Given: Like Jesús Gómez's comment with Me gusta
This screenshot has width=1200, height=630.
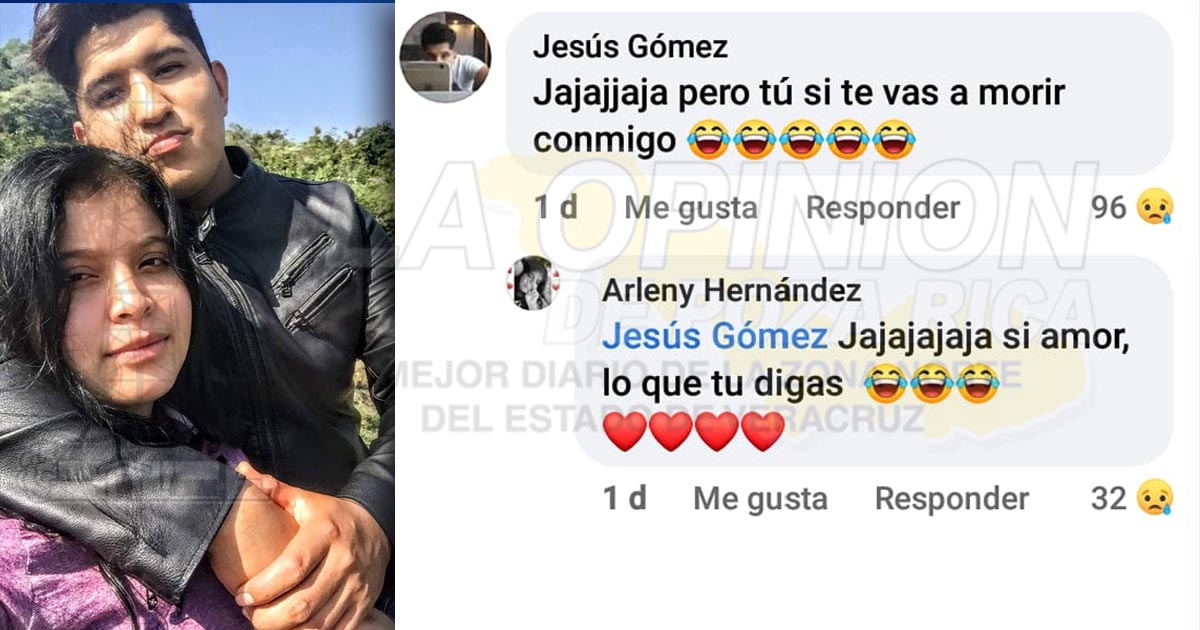Looking at the screenshot, I should 691,208.
